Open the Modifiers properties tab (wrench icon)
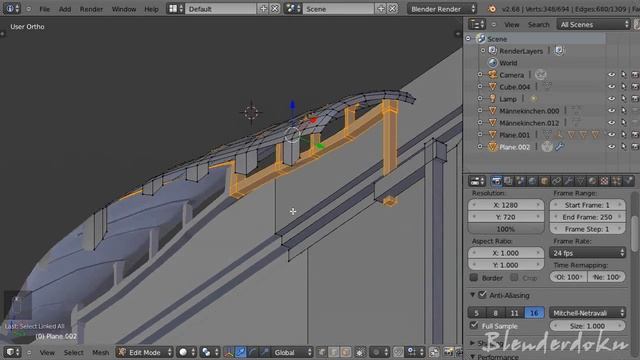This screenshot has height=360, width=640. click(x=568, y=181)
